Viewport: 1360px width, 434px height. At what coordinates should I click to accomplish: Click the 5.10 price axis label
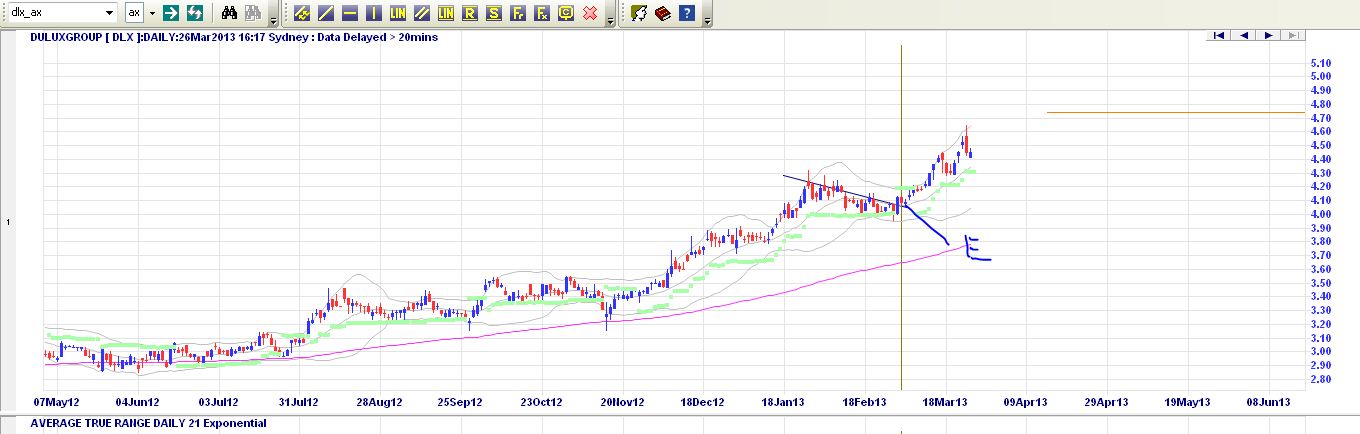pyautogui.click(x=1320, y=63)
